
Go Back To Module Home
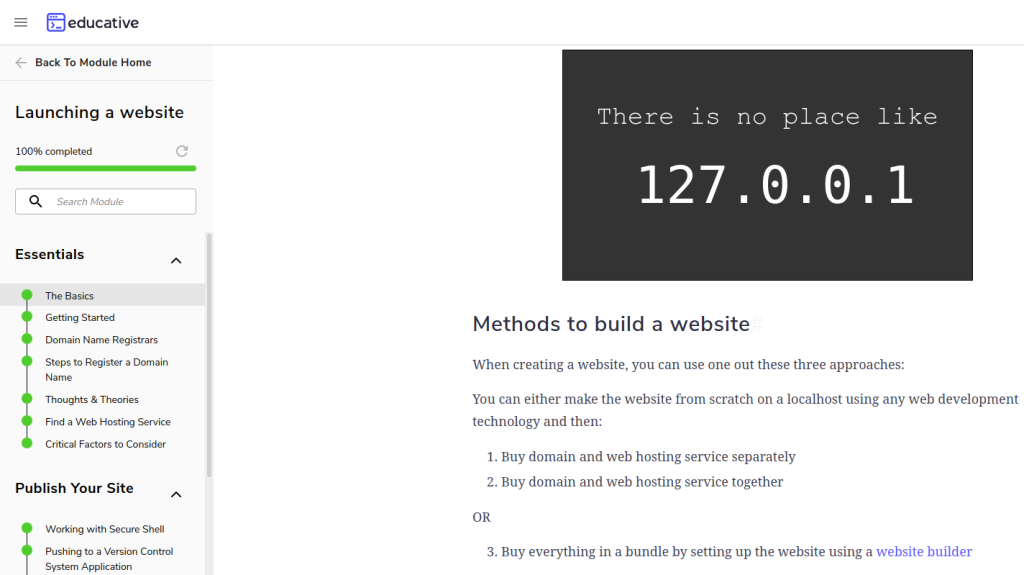tap(93, 63)
